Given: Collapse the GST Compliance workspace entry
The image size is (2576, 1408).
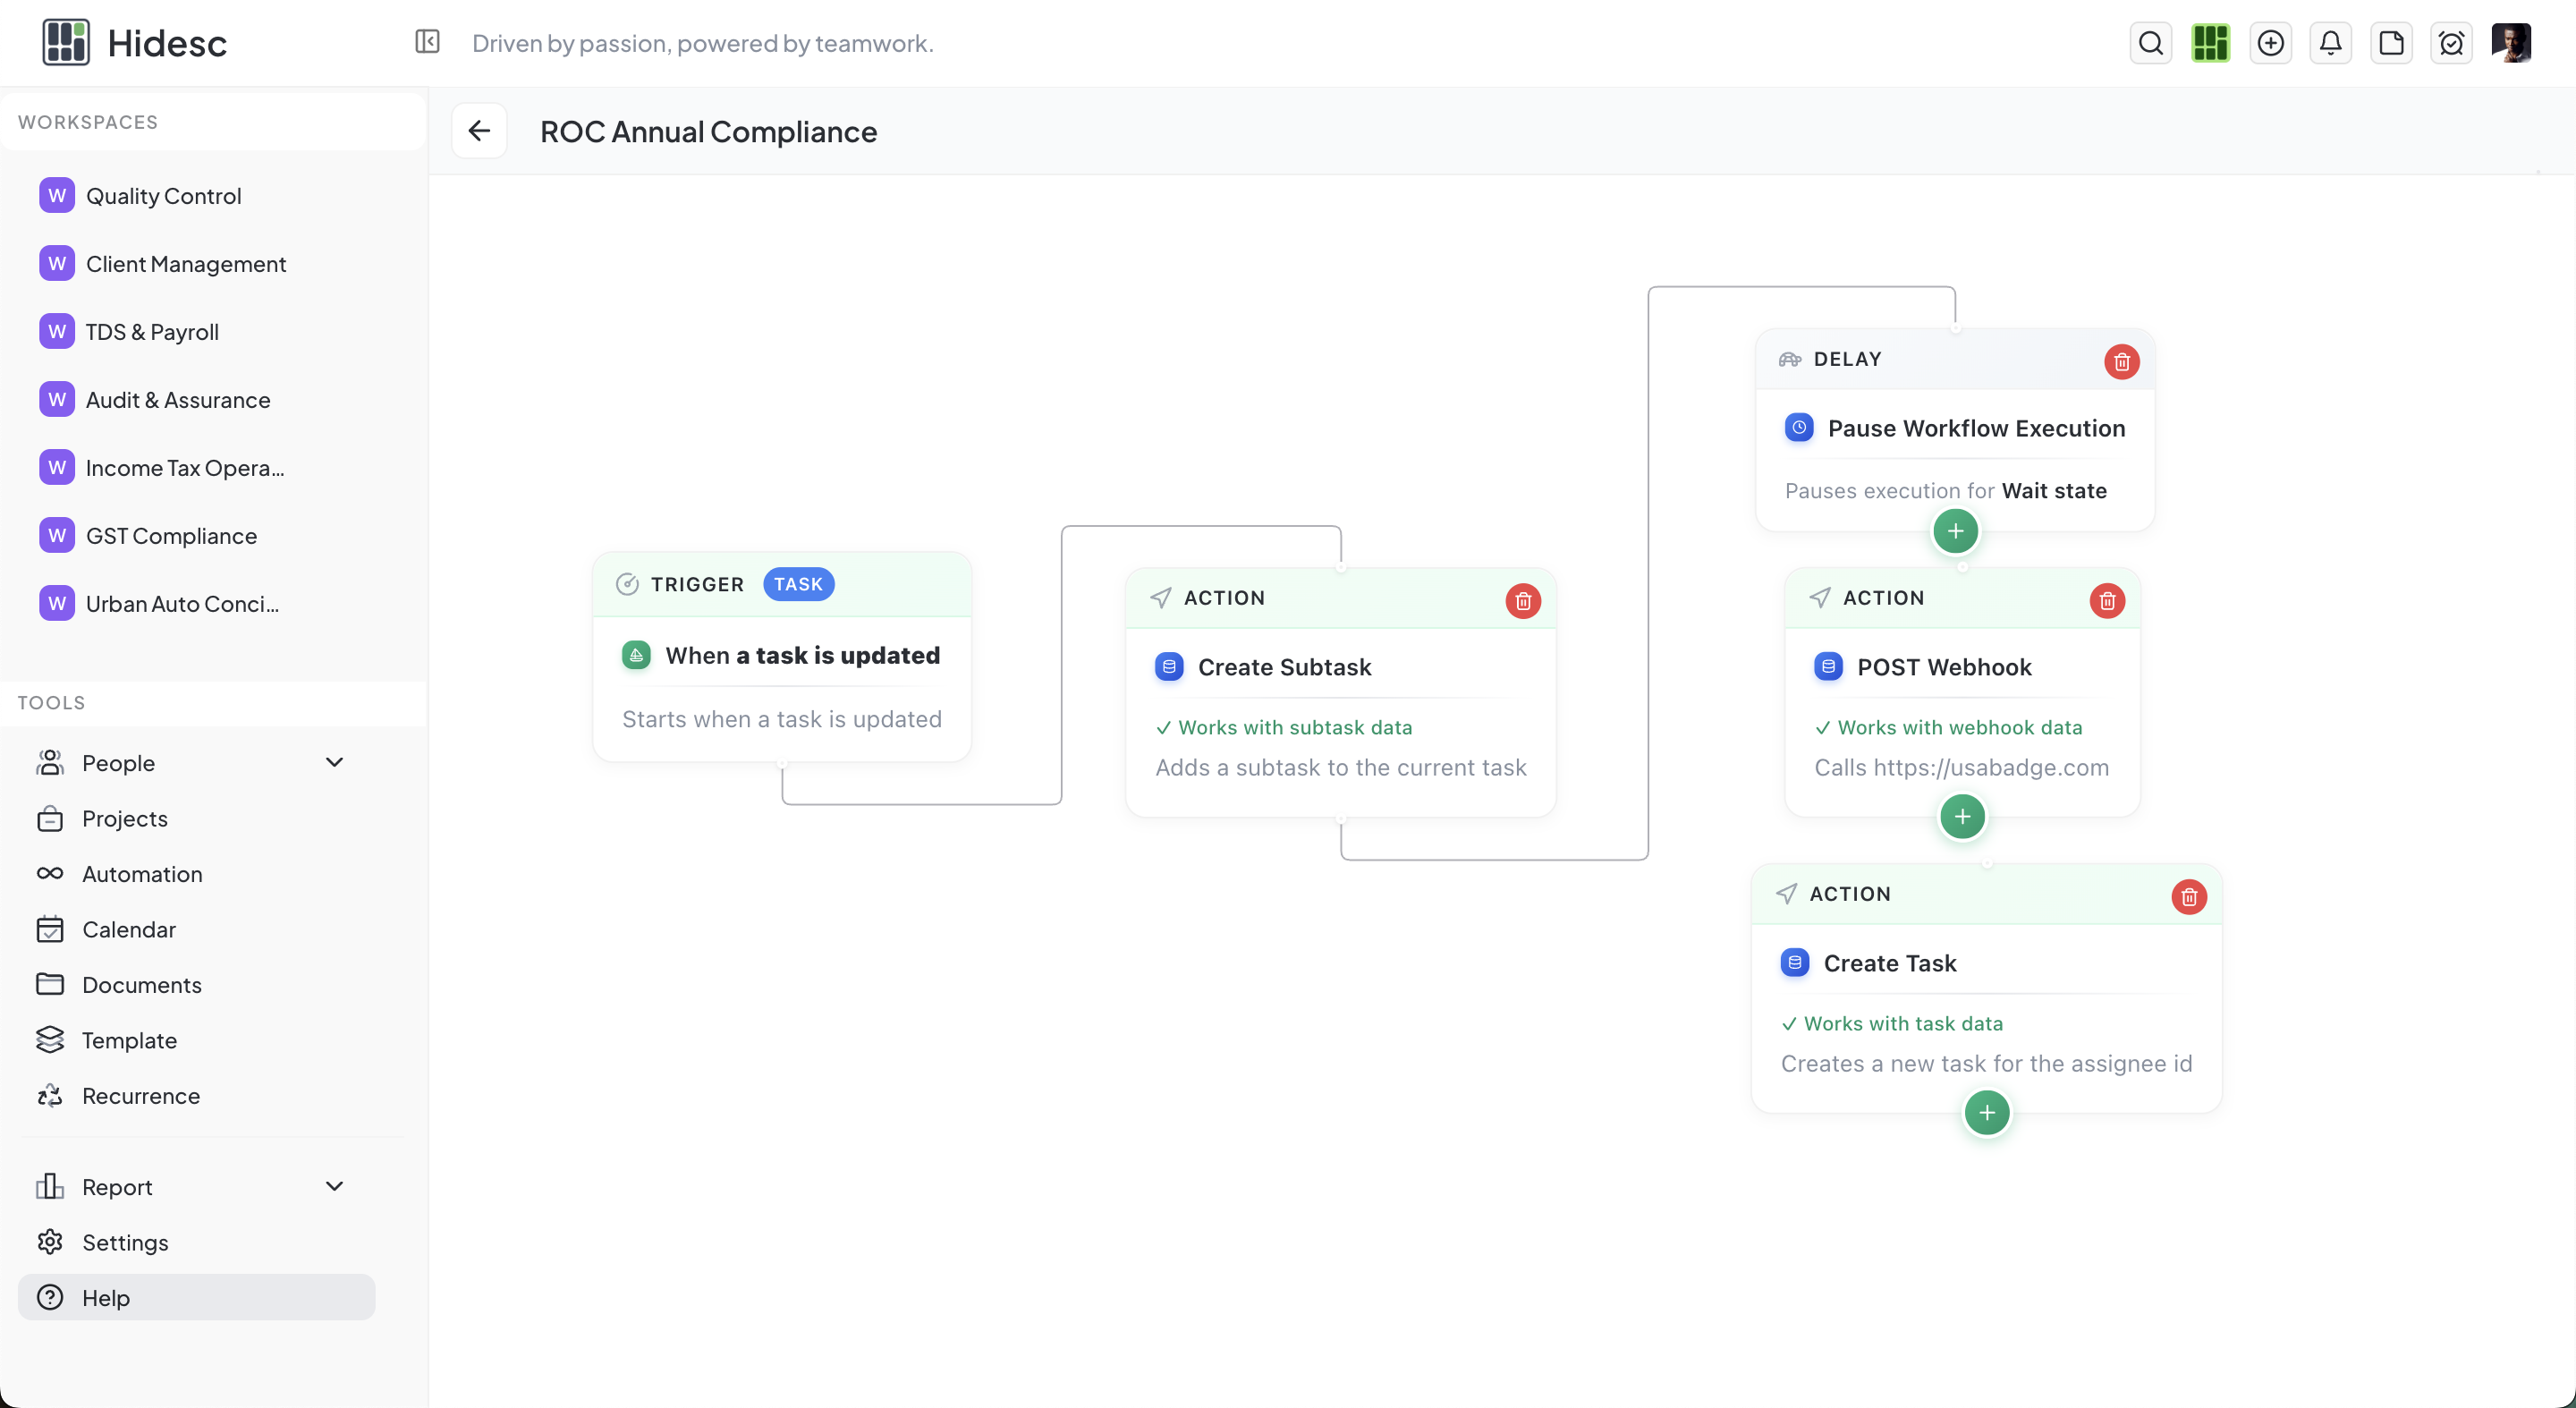Looking at the screenshot, I should click(x=170, y=535).
